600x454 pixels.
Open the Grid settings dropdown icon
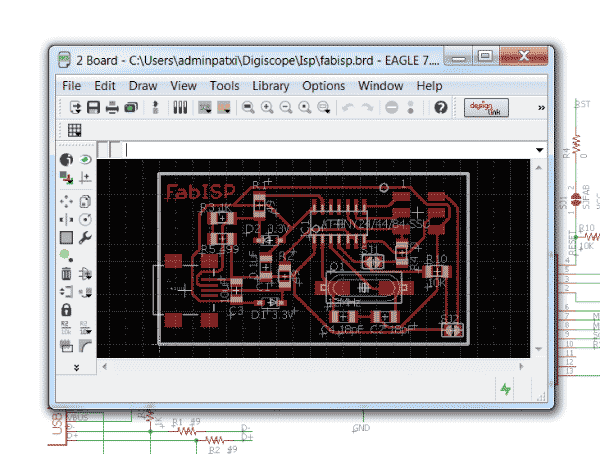75,130
